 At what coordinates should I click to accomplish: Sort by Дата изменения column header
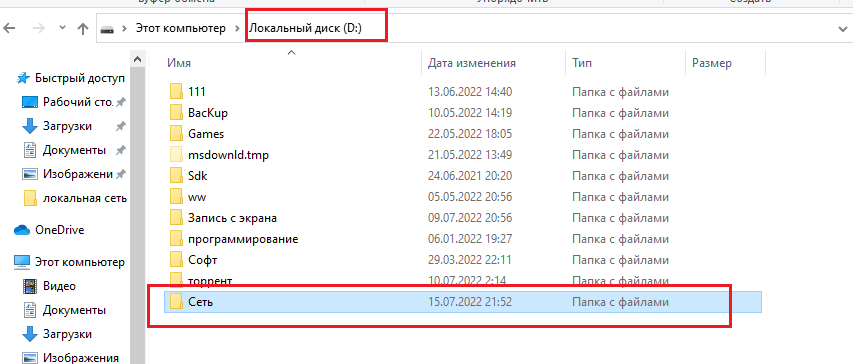coord(472,63)
